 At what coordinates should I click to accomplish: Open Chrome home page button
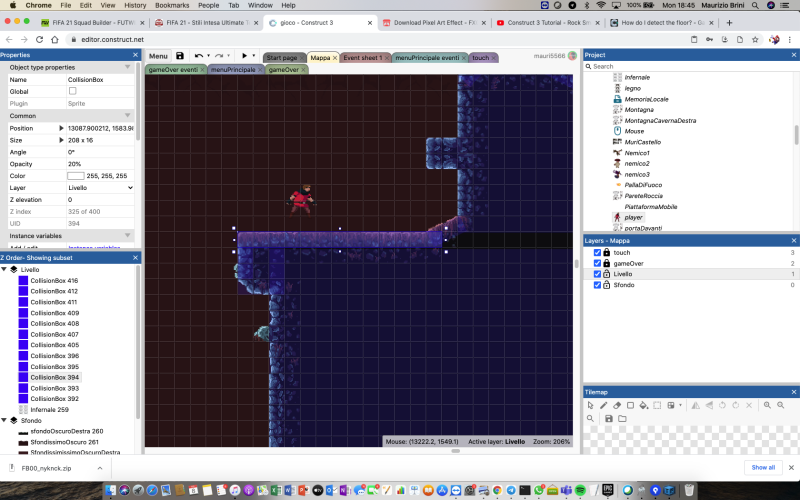[x=55, y=39]
